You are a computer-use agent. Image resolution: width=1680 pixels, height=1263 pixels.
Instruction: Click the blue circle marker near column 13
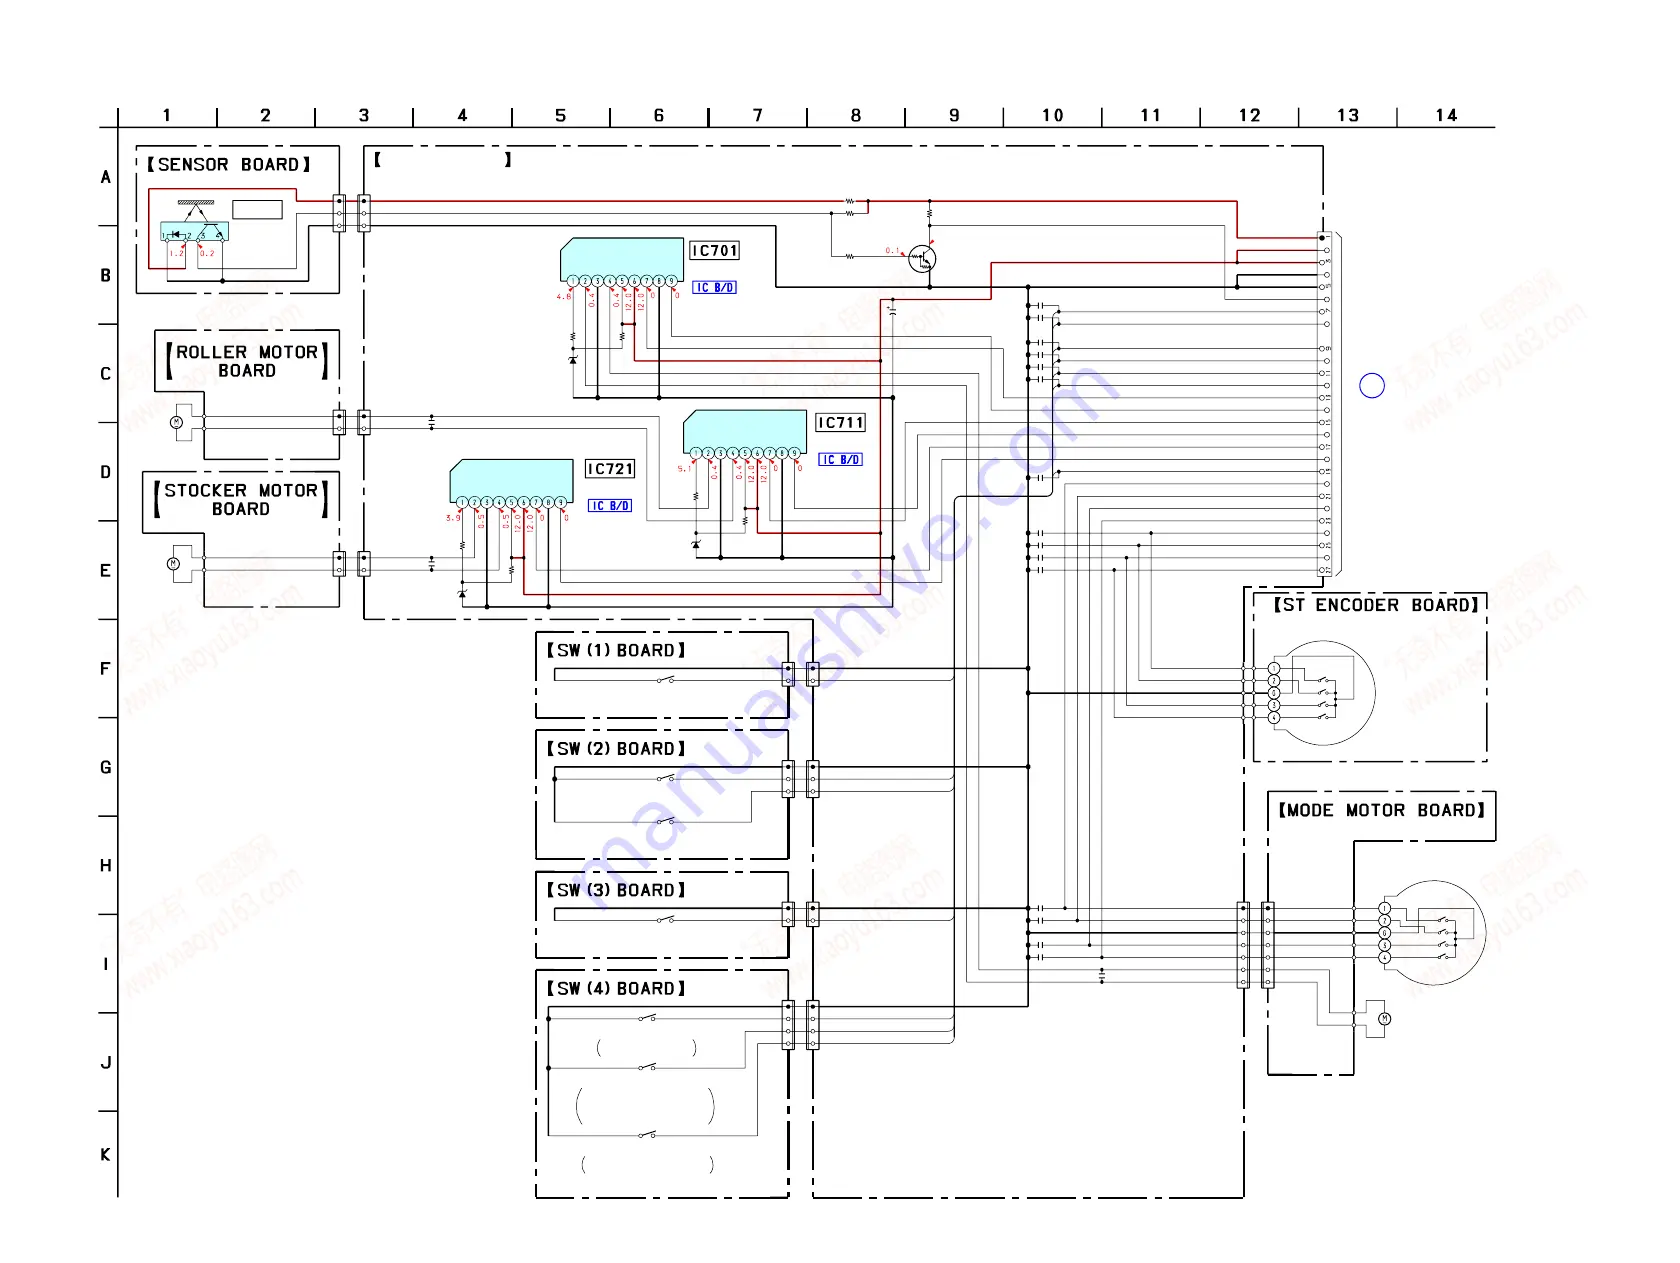tap(1372, 386)
